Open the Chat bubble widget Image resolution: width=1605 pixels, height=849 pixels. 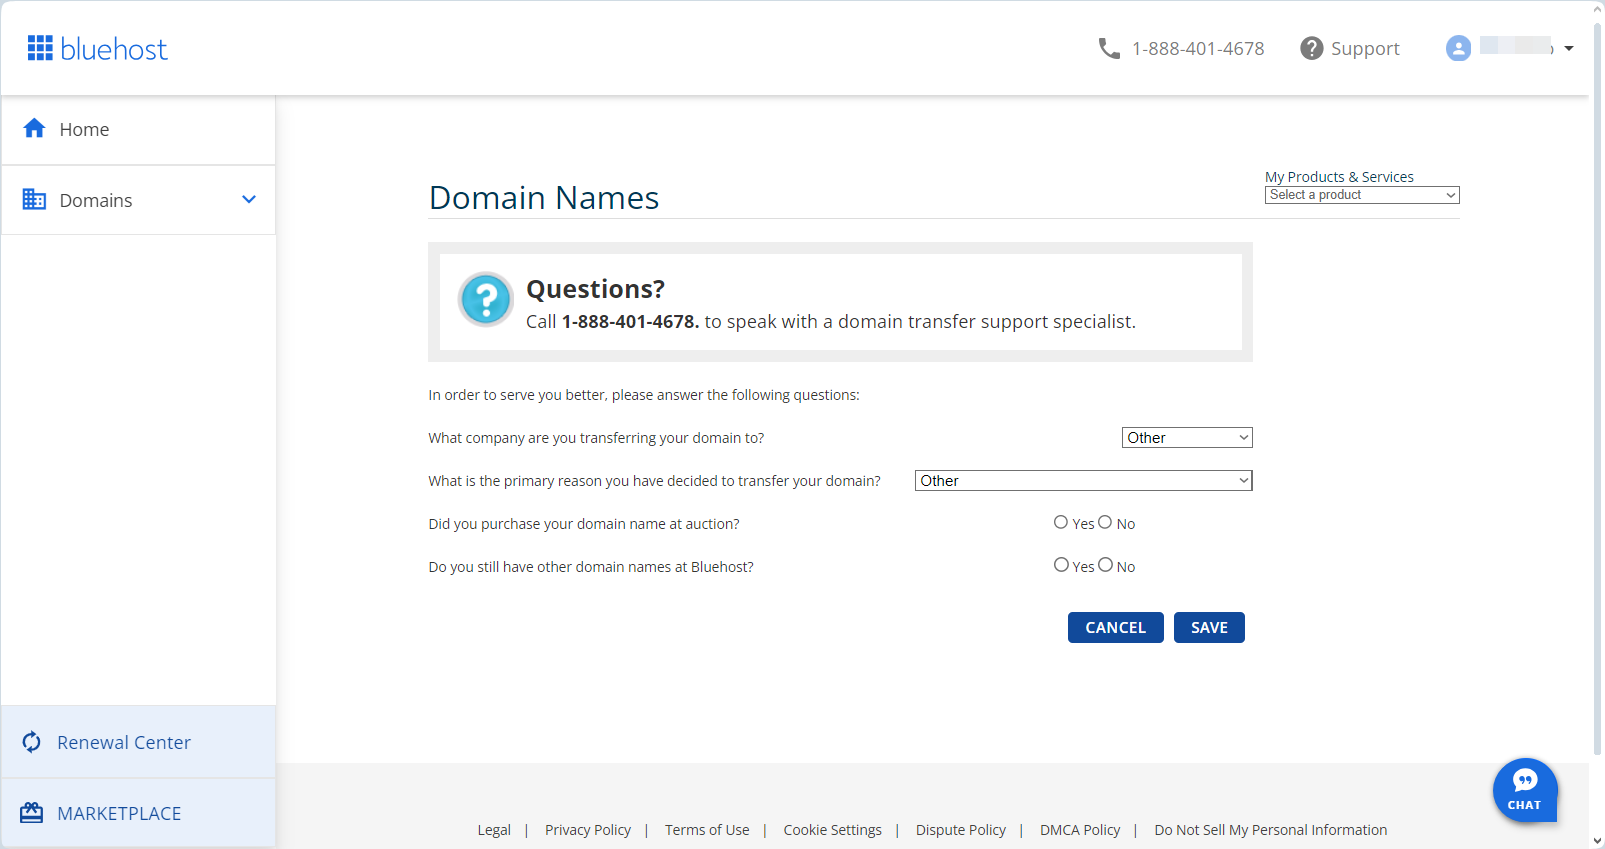pyautogui.click(x=1525, y=790)
